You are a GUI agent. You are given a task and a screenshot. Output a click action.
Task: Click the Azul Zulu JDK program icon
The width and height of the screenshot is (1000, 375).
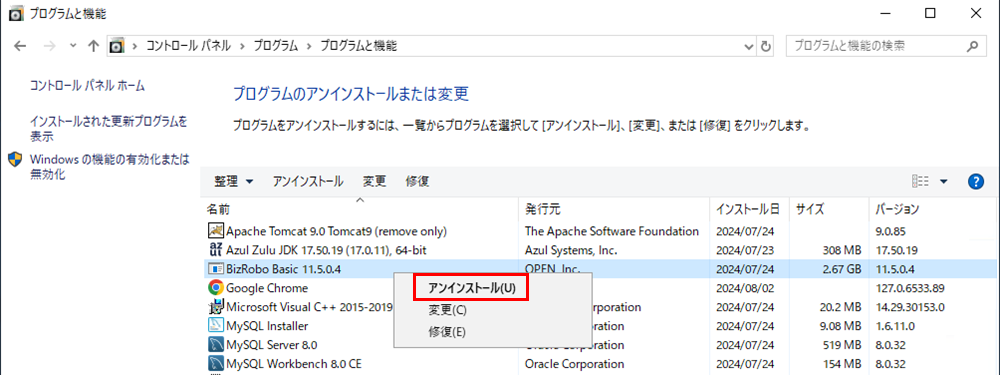pos(216,250)
